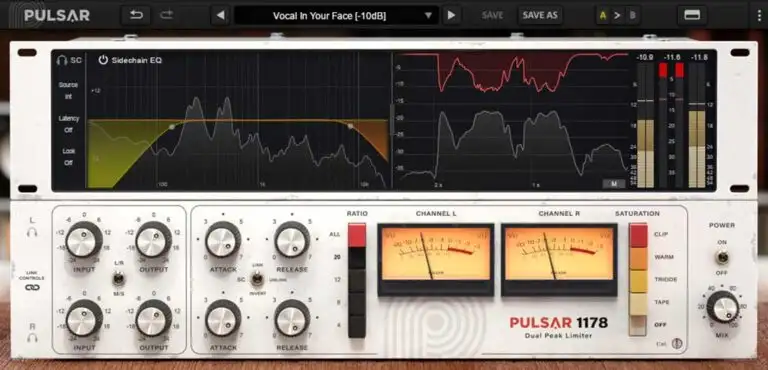Click the vertical divider handle between displays
Screen dimensions: 768x370
391,120
